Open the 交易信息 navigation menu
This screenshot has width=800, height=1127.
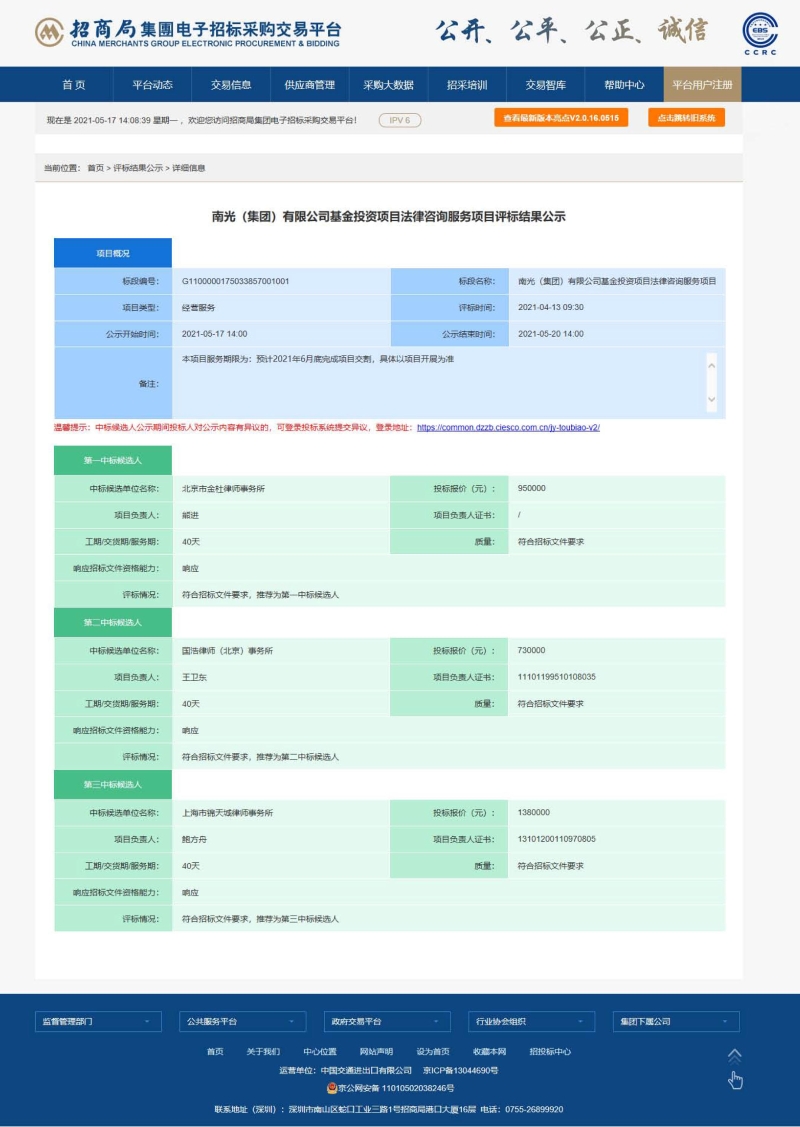[x=231, y=85]
